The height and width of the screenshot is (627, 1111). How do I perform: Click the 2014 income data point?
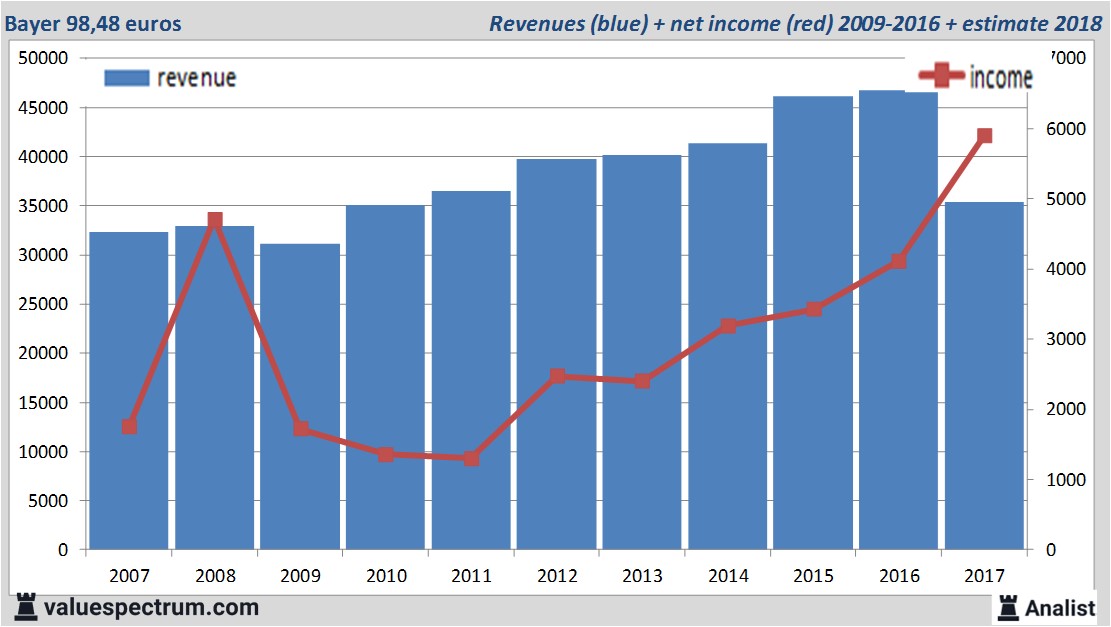[x=728, y=326]
